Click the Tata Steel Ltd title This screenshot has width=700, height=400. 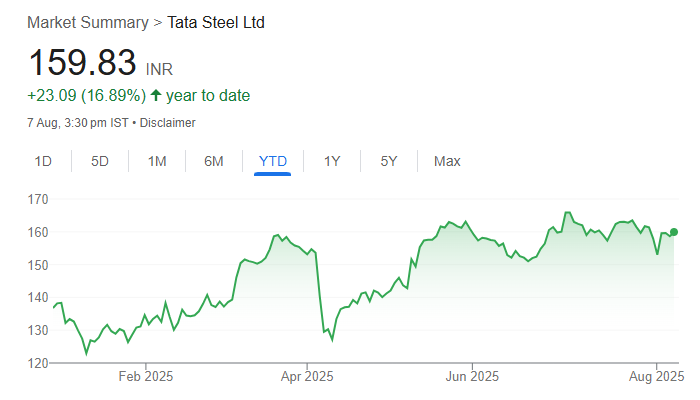click(x=216, y=22)
